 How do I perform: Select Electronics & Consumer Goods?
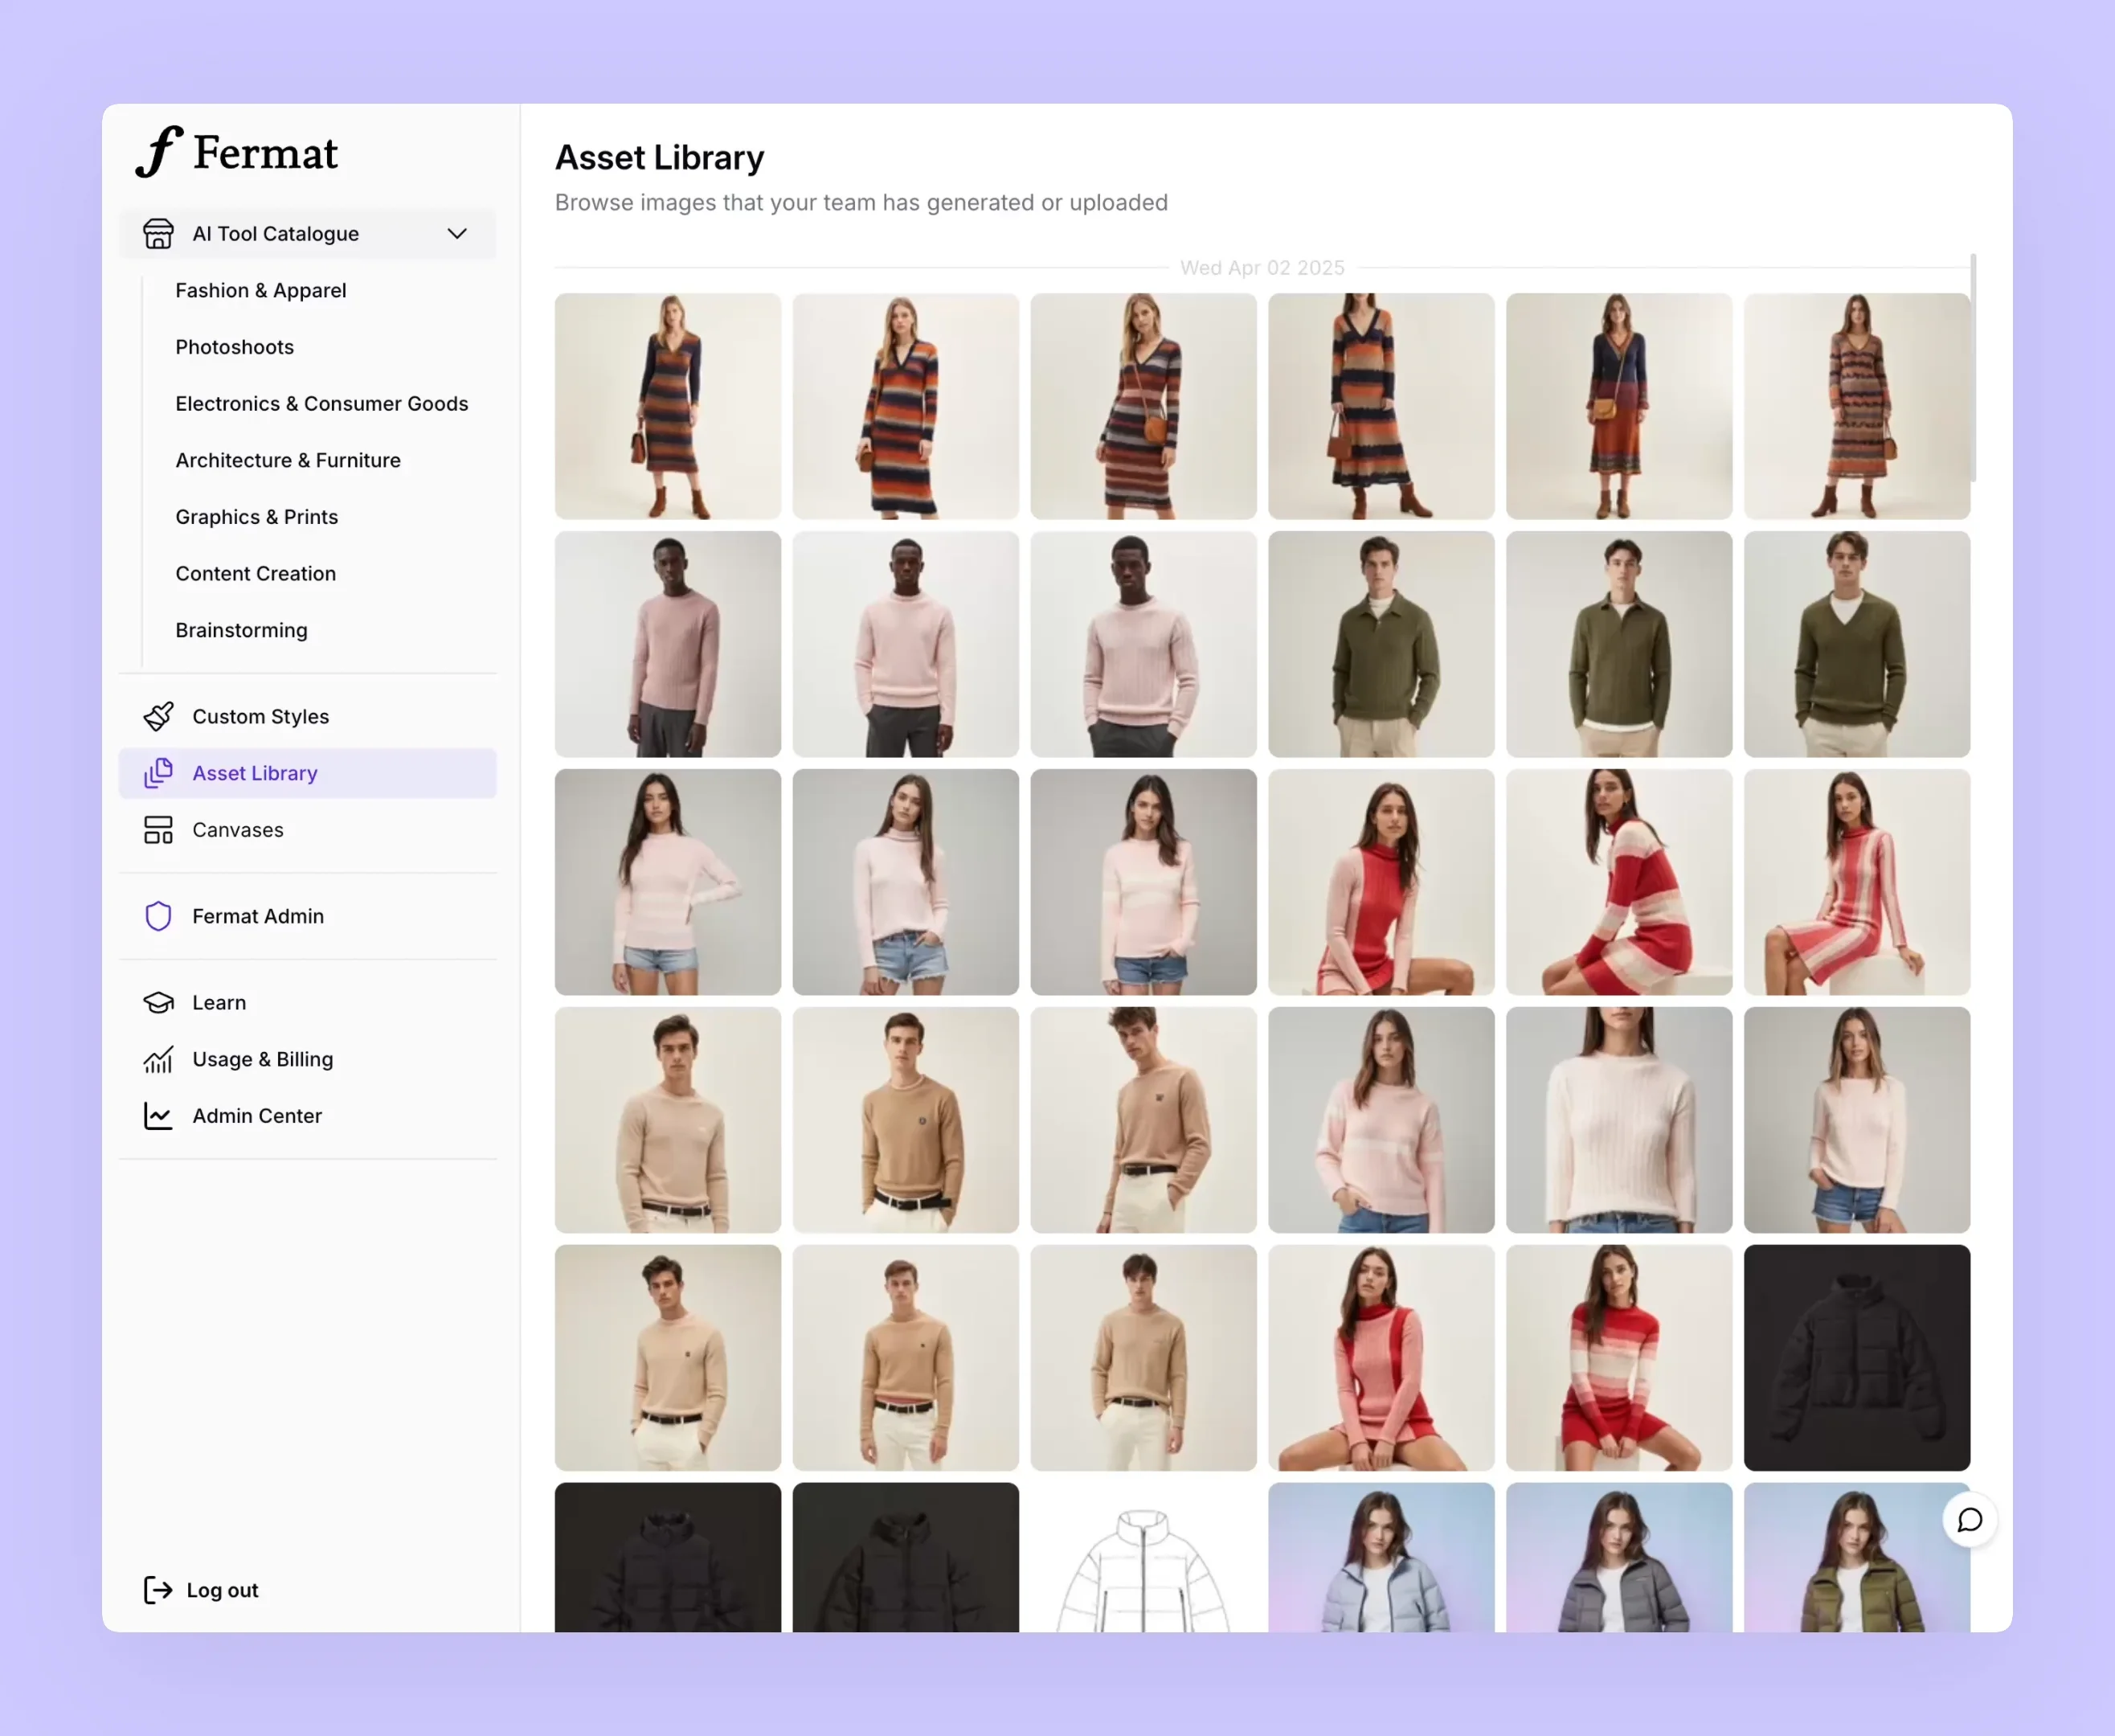[322, 403]
